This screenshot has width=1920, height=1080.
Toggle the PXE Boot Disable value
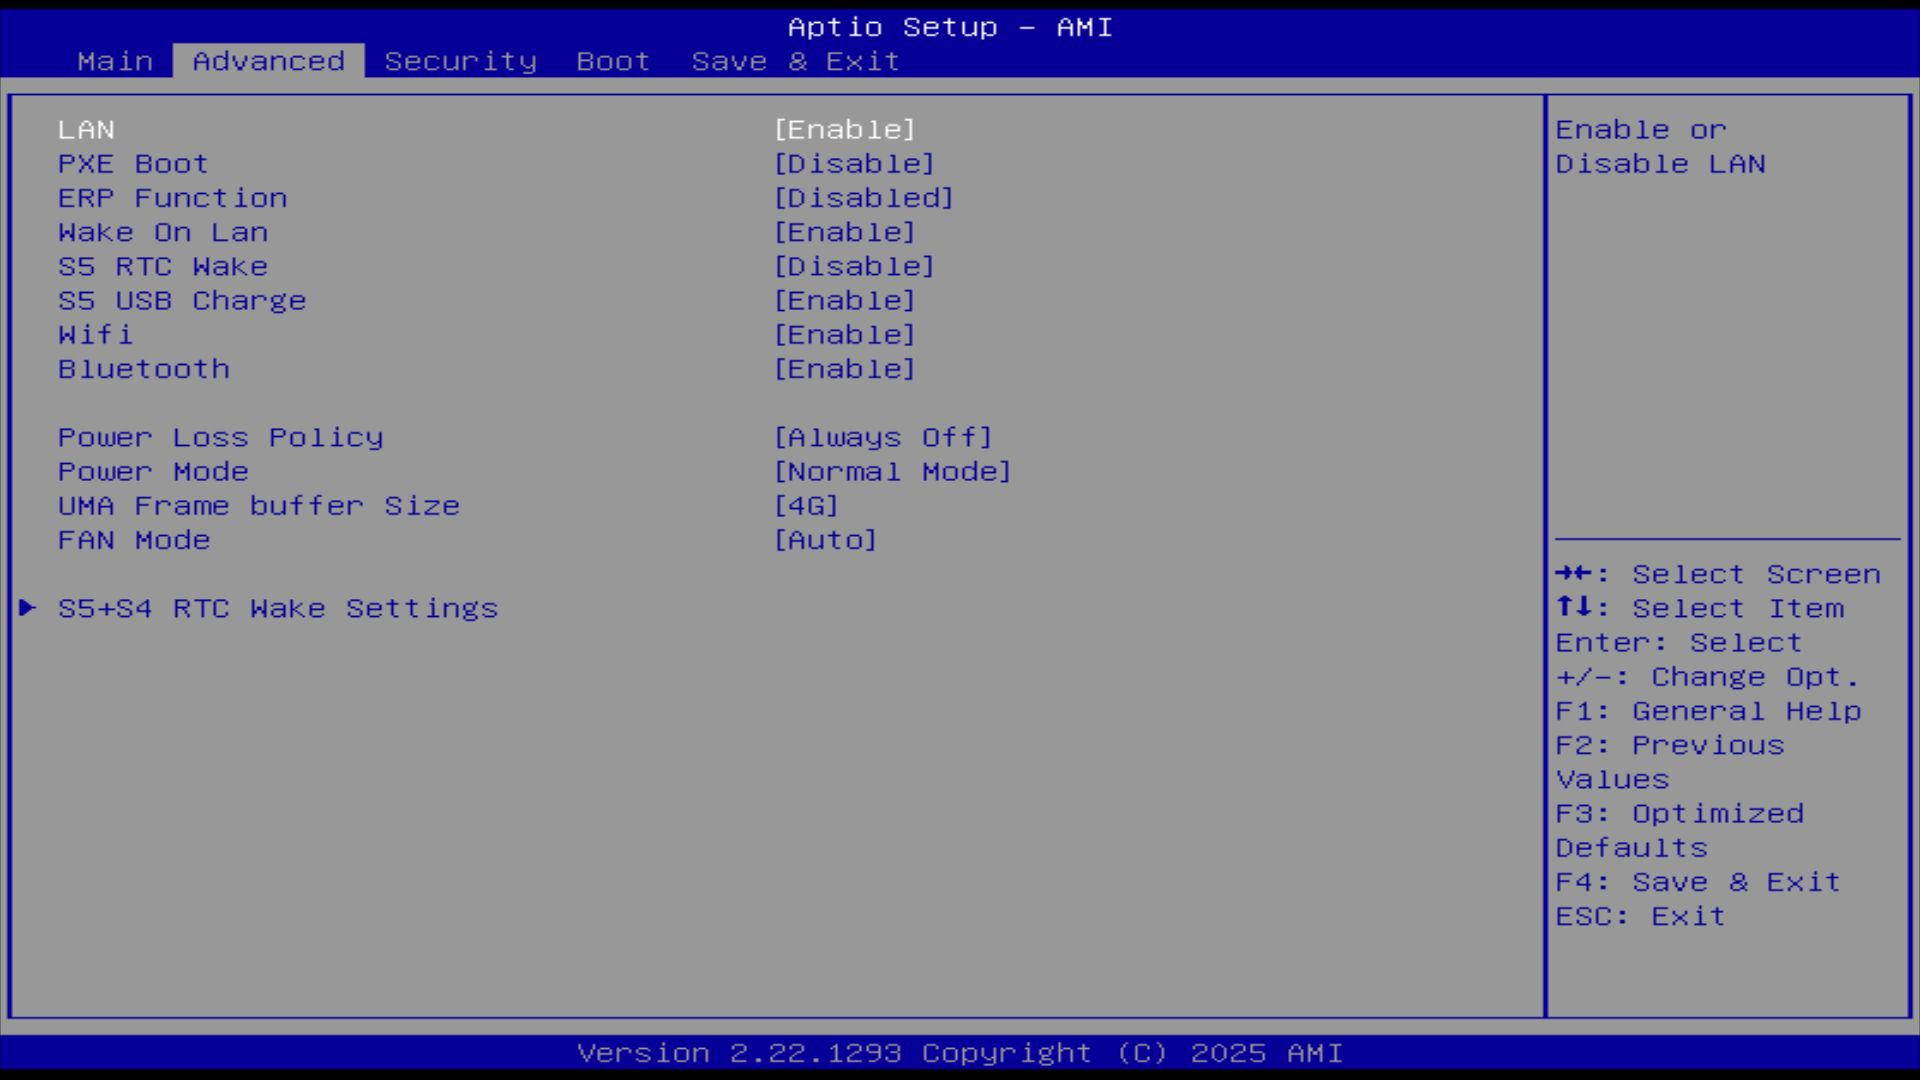[854, 164]
